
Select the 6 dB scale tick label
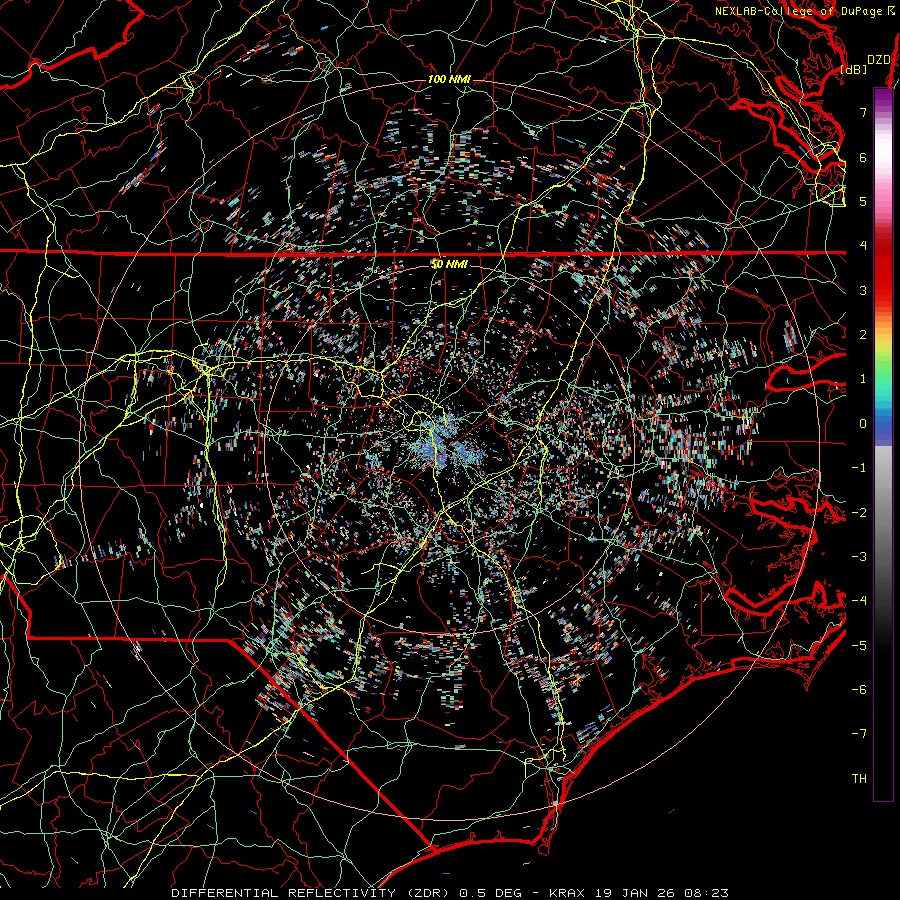[863, 157]
